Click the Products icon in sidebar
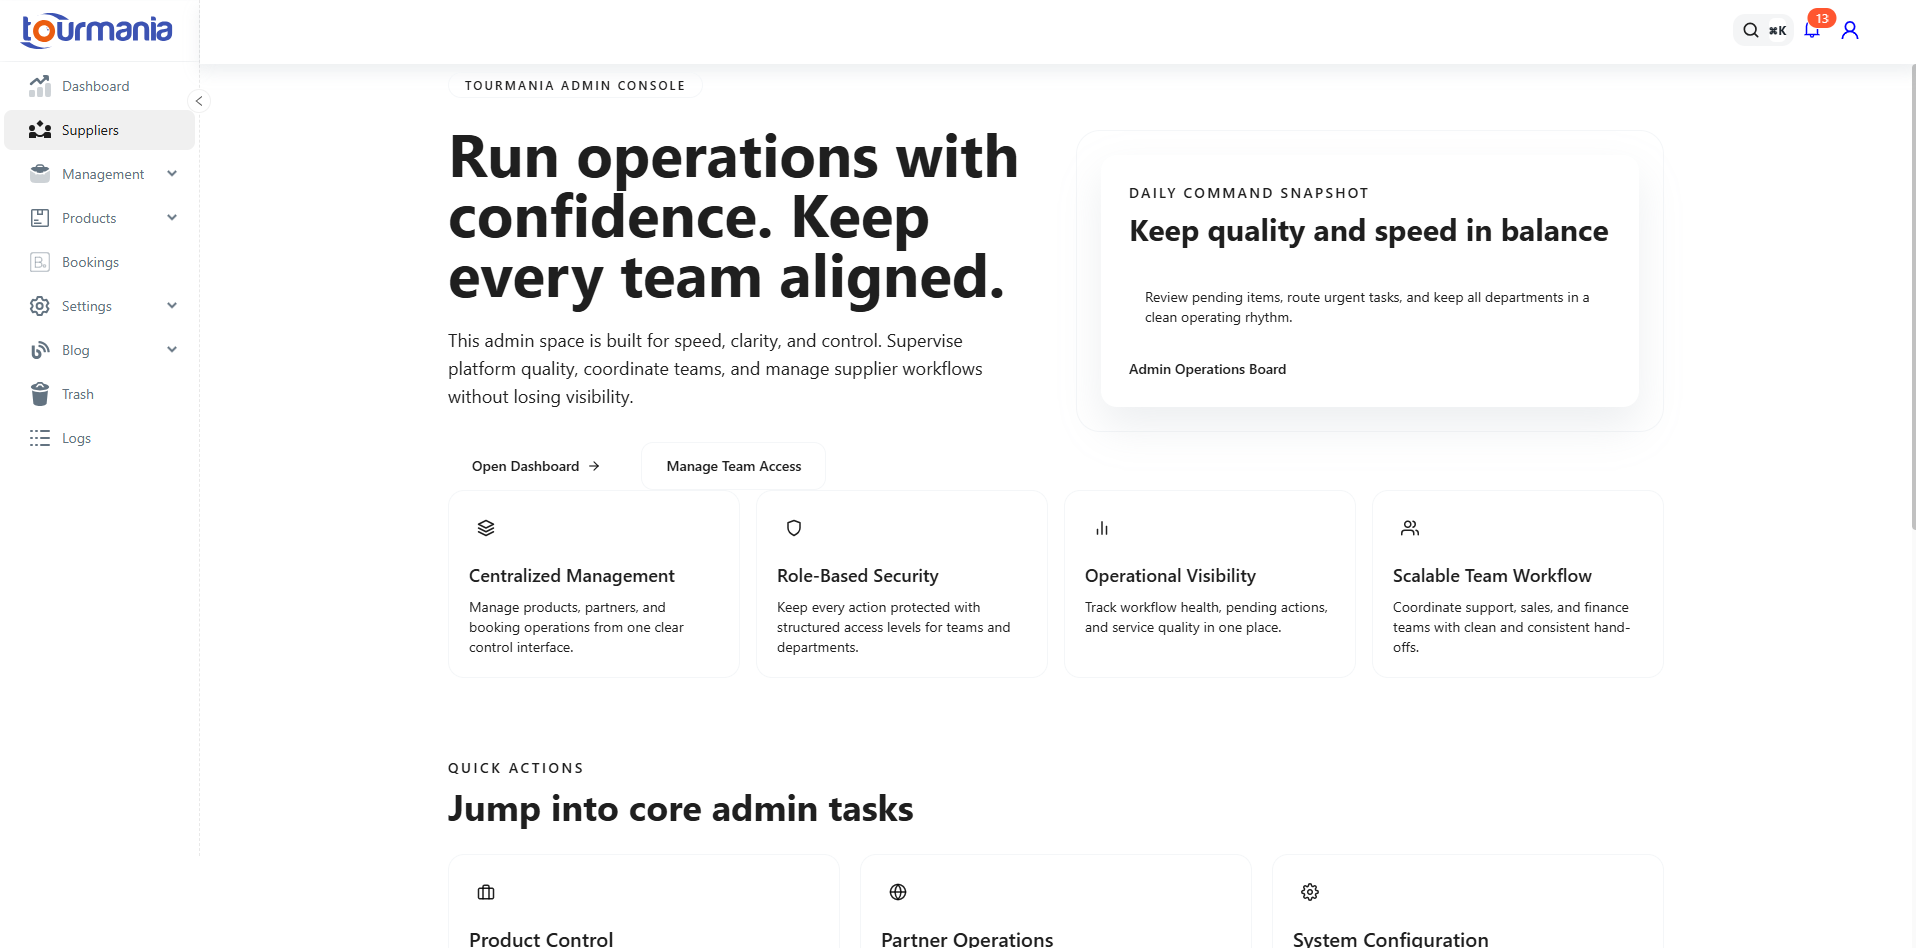The width and height of the screenshot is (1916, 948). (x=40, y=218)
